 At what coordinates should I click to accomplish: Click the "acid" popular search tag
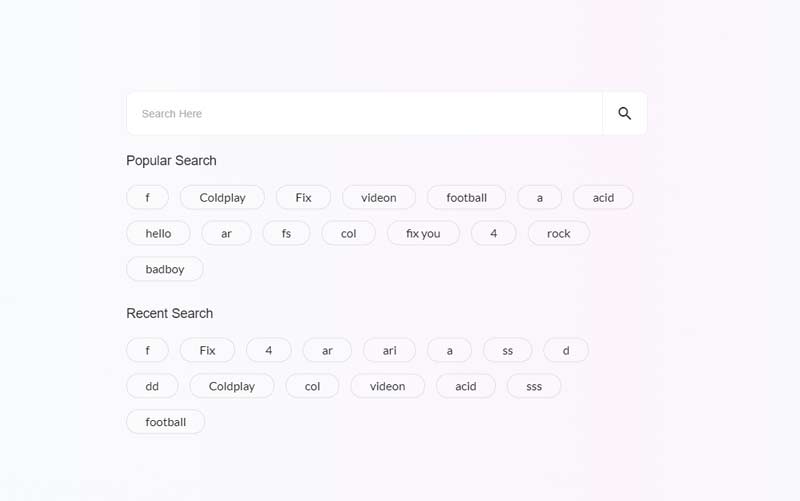pyautogui.click(x=603, y=198)
